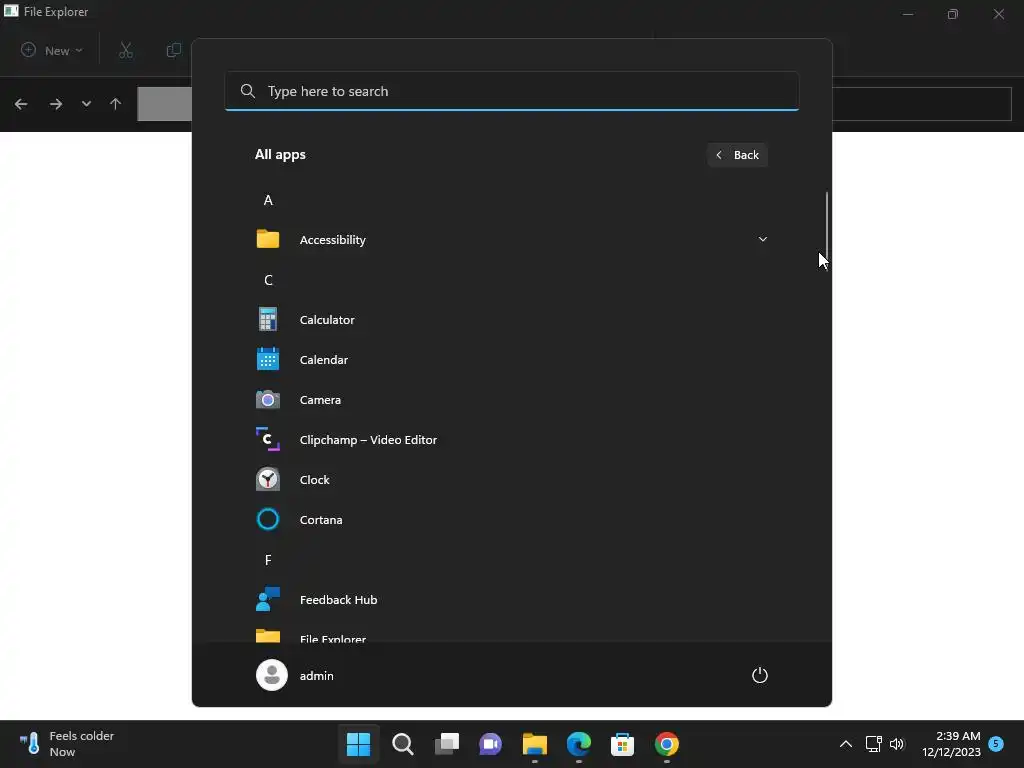Open the New dropdown in File Explorer
This screenshot has height=768, width=1024.
pos(52,50)
